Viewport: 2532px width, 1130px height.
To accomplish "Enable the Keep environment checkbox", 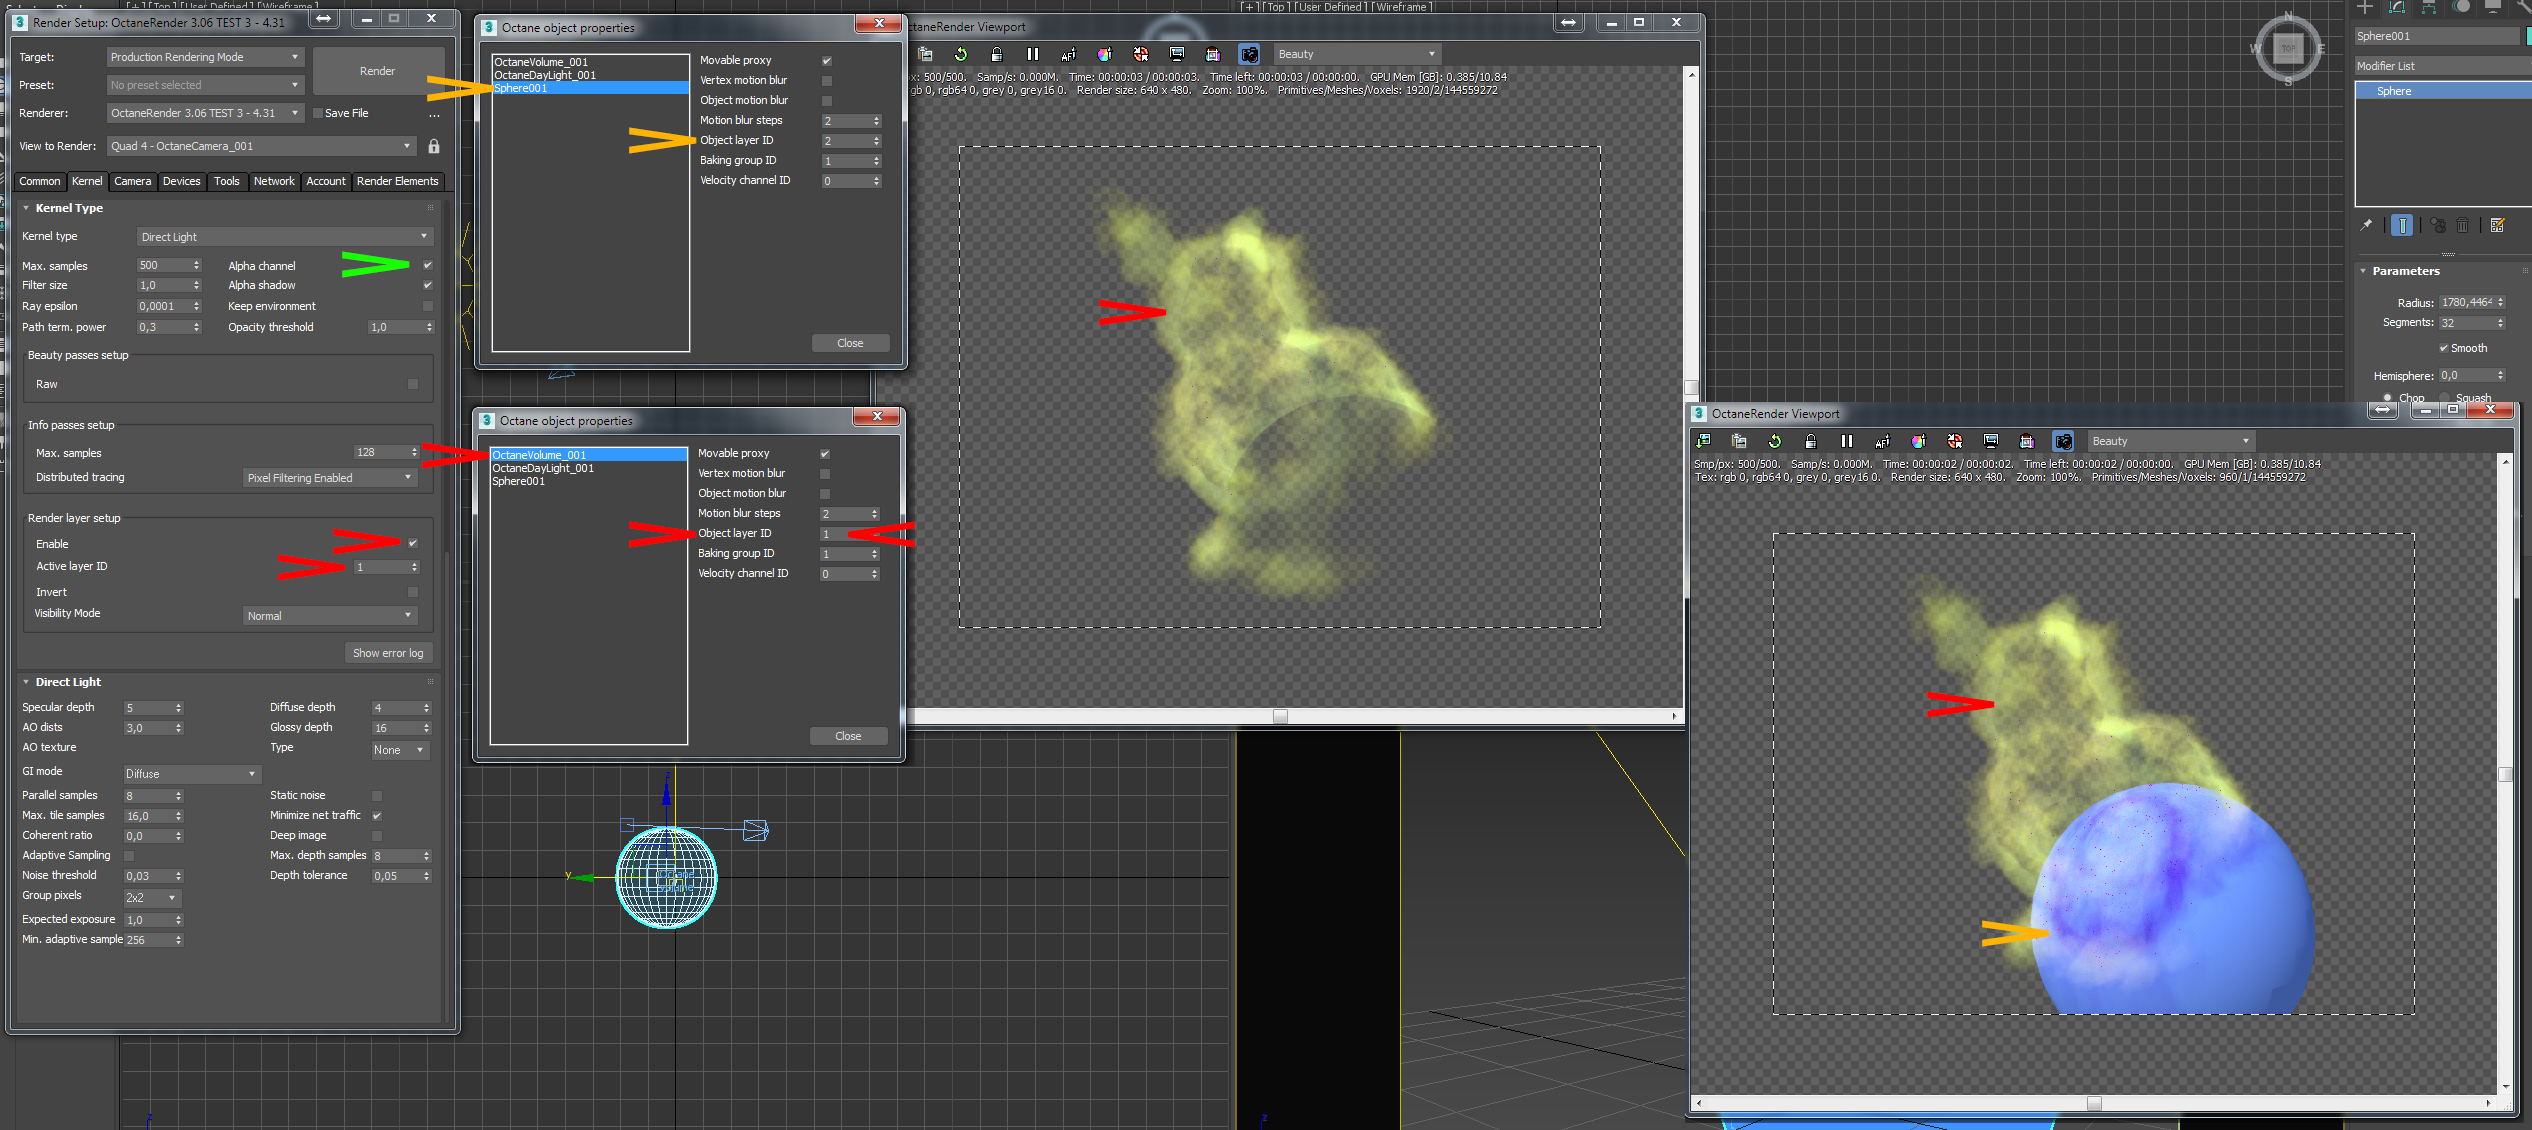I will 428,306.
